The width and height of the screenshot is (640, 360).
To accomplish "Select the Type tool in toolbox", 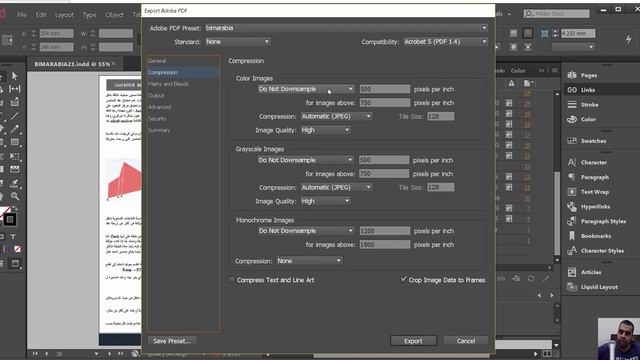I will 13,237.
